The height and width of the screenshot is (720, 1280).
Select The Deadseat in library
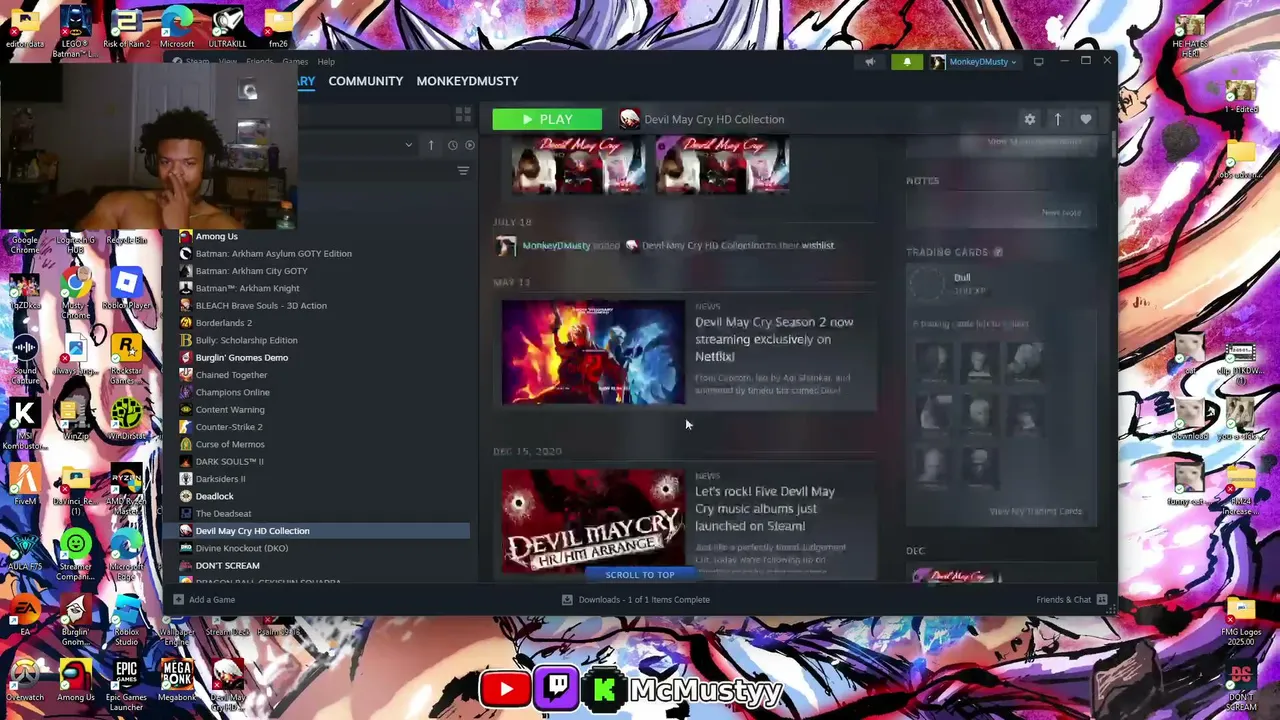(223, 514)
